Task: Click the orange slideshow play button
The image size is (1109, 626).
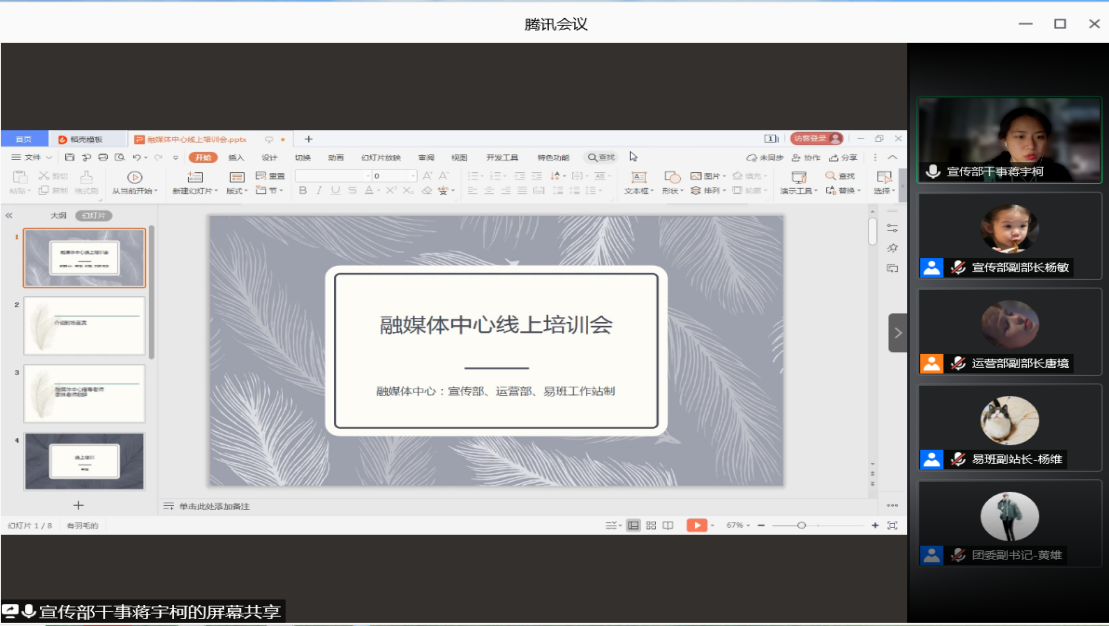Action: pos(697,526)
